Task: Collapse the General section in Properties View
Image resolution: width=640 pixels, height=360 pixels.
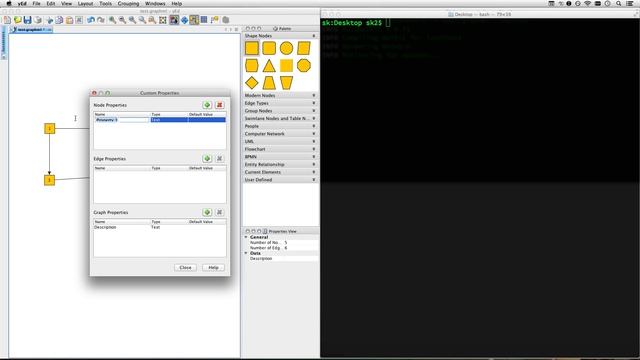Action: [246, 237]
